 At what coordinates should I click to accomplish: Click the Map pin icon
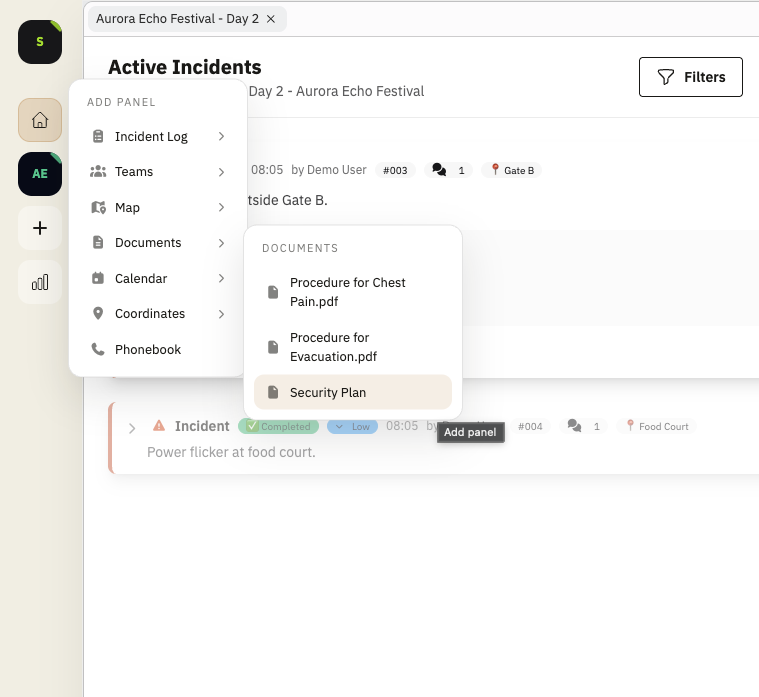[x=98, y=207]
